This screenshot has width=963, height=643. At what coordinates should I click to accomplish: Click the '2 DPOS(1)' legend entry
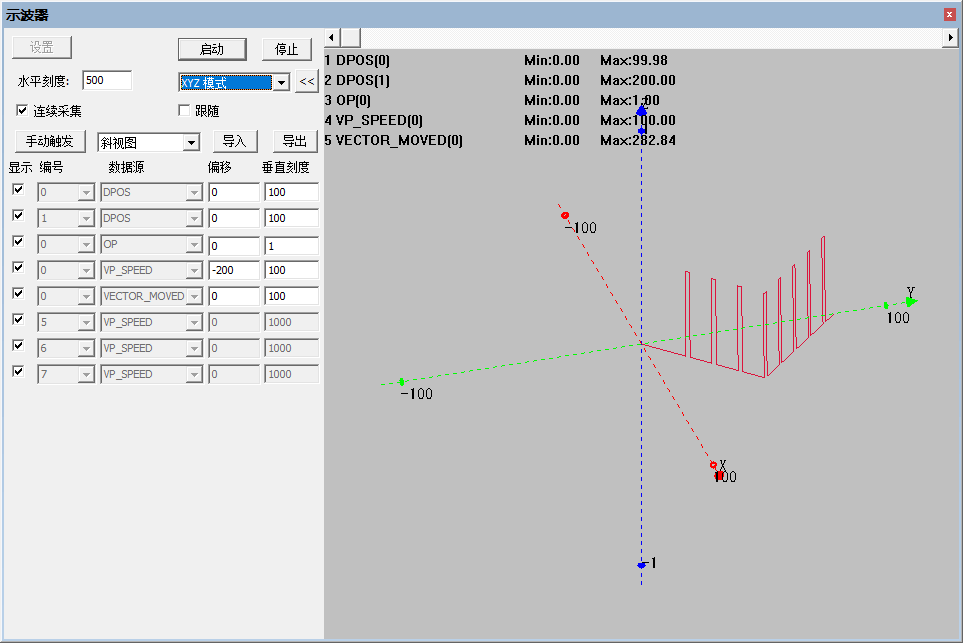(357, 80)
